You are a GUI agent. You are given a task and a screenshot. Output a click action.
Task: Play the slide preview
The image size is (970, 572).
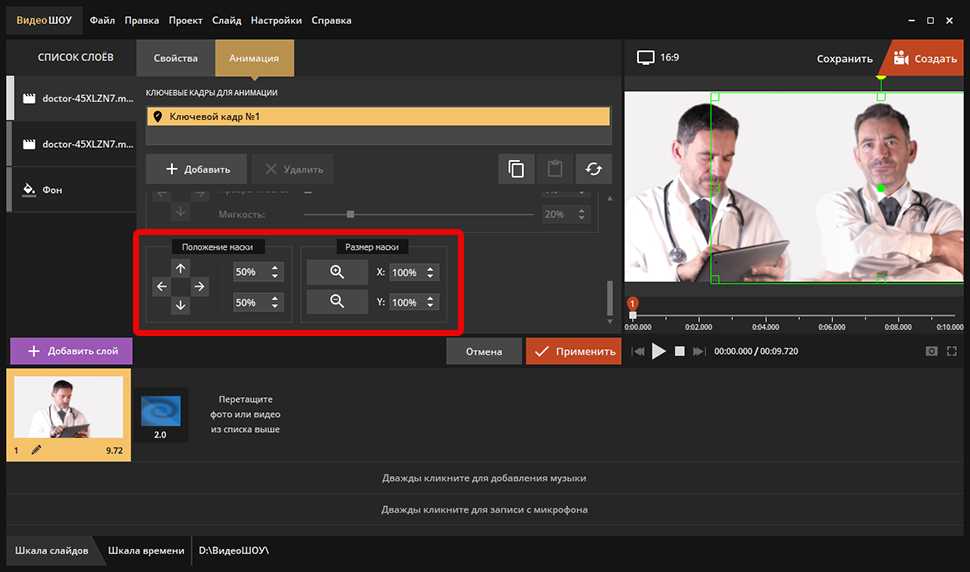(x=658, y=351)
